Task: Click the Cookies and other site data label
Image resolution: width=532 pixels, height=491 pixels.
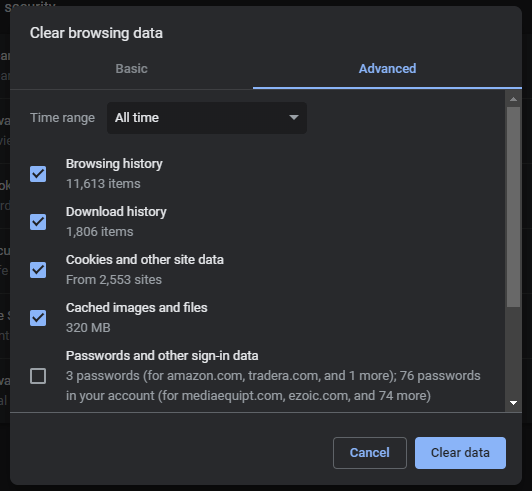Action: (145, 260)
